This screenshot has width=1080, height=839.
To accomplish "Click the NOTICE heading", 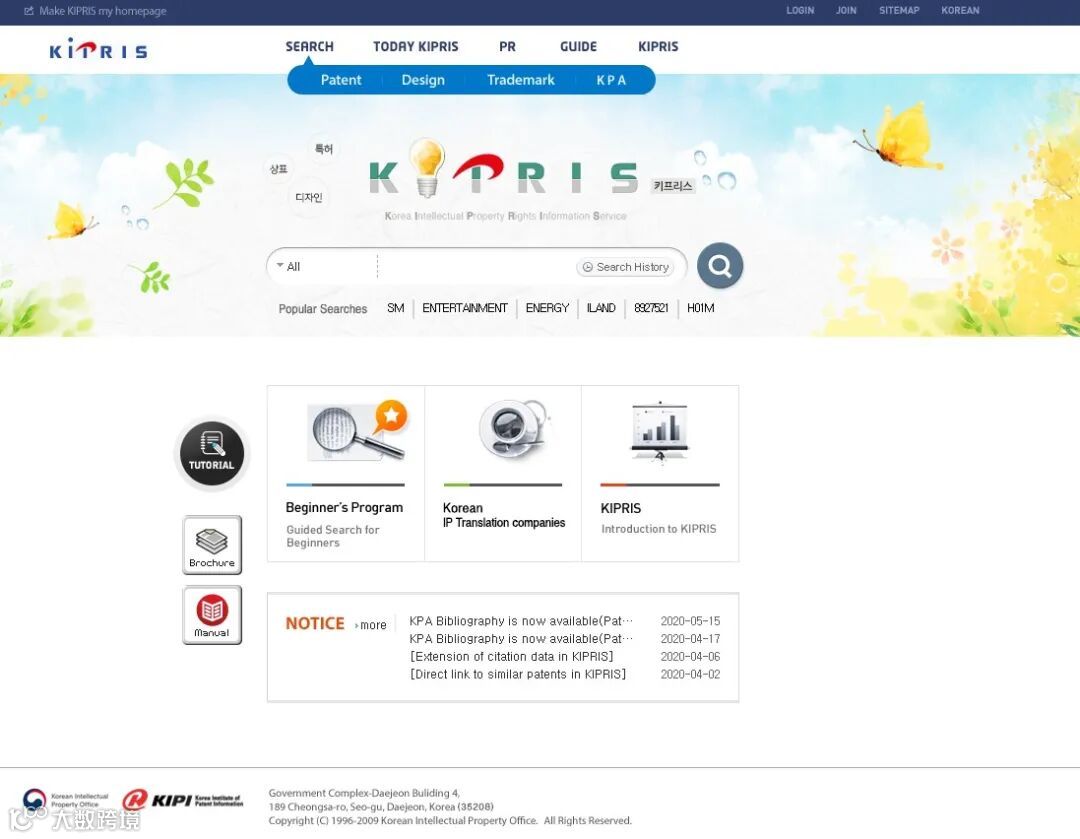I will 315,623.
